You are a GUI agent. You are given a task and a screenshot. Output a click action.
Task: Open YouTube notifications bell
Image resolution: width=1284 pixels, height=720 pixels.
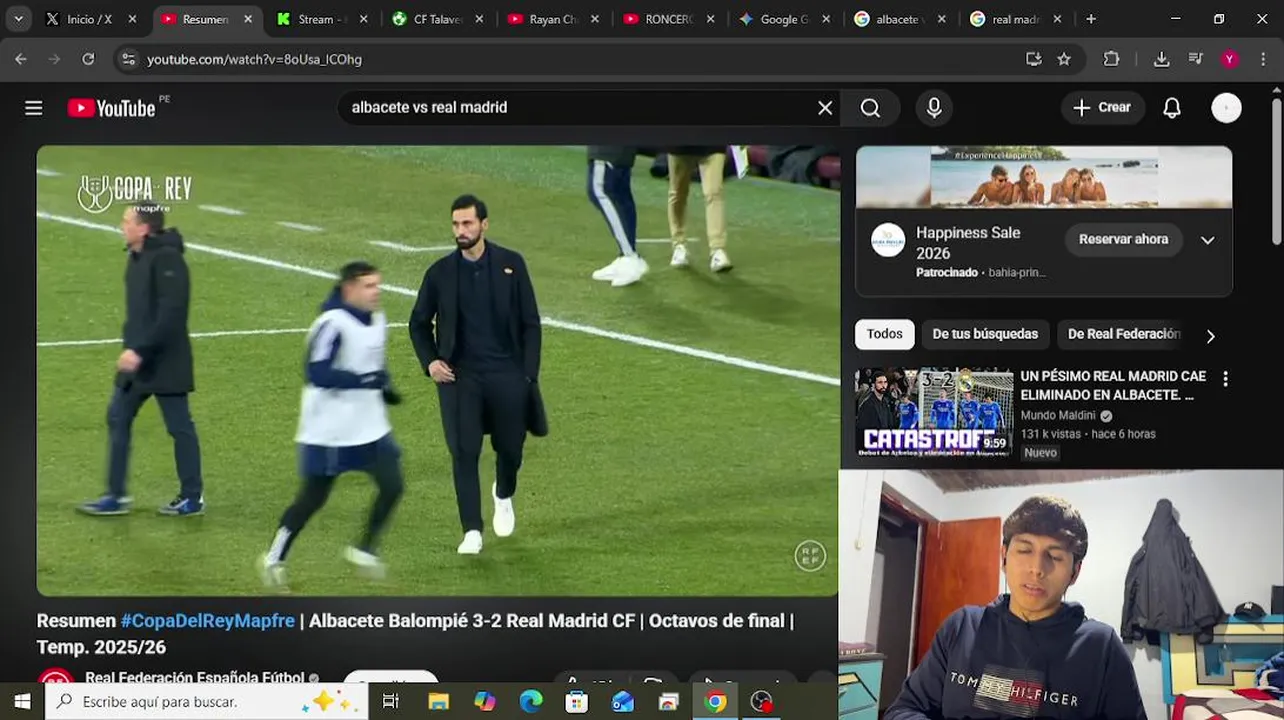tap(1172, 108)
